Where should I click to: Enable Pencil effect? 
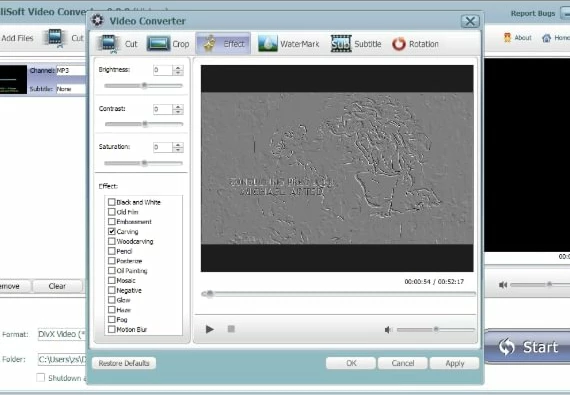click(112, 251)
